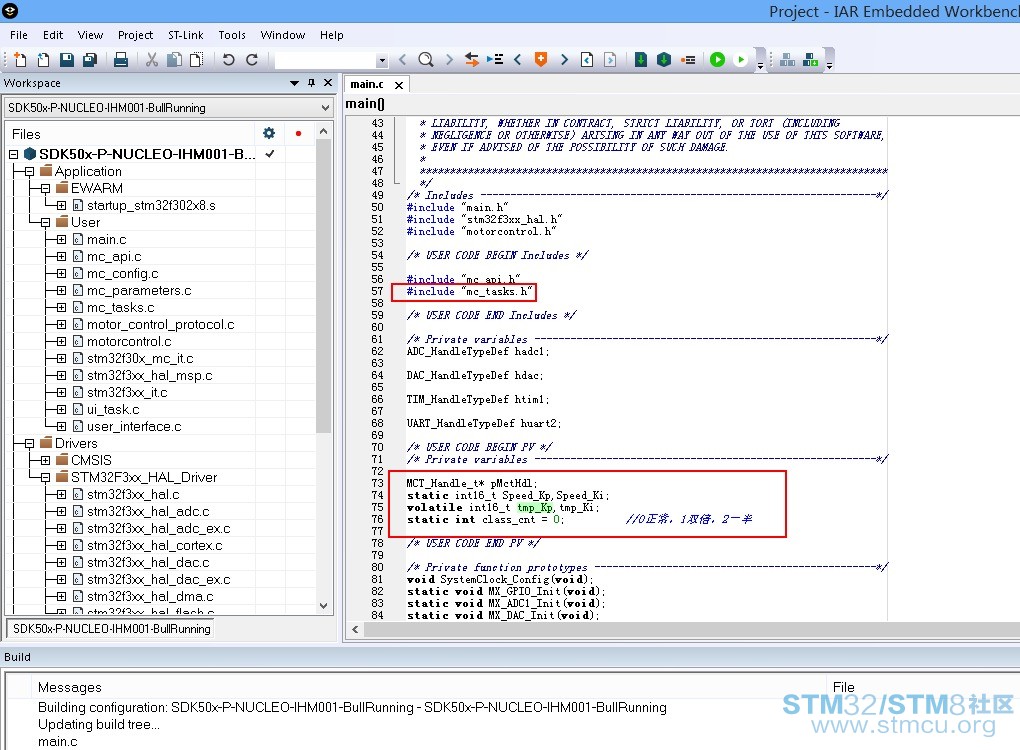The image size is (1020, 750).
Task: Click the Replace orange arrows icon
Action: (x=472, y=60)
